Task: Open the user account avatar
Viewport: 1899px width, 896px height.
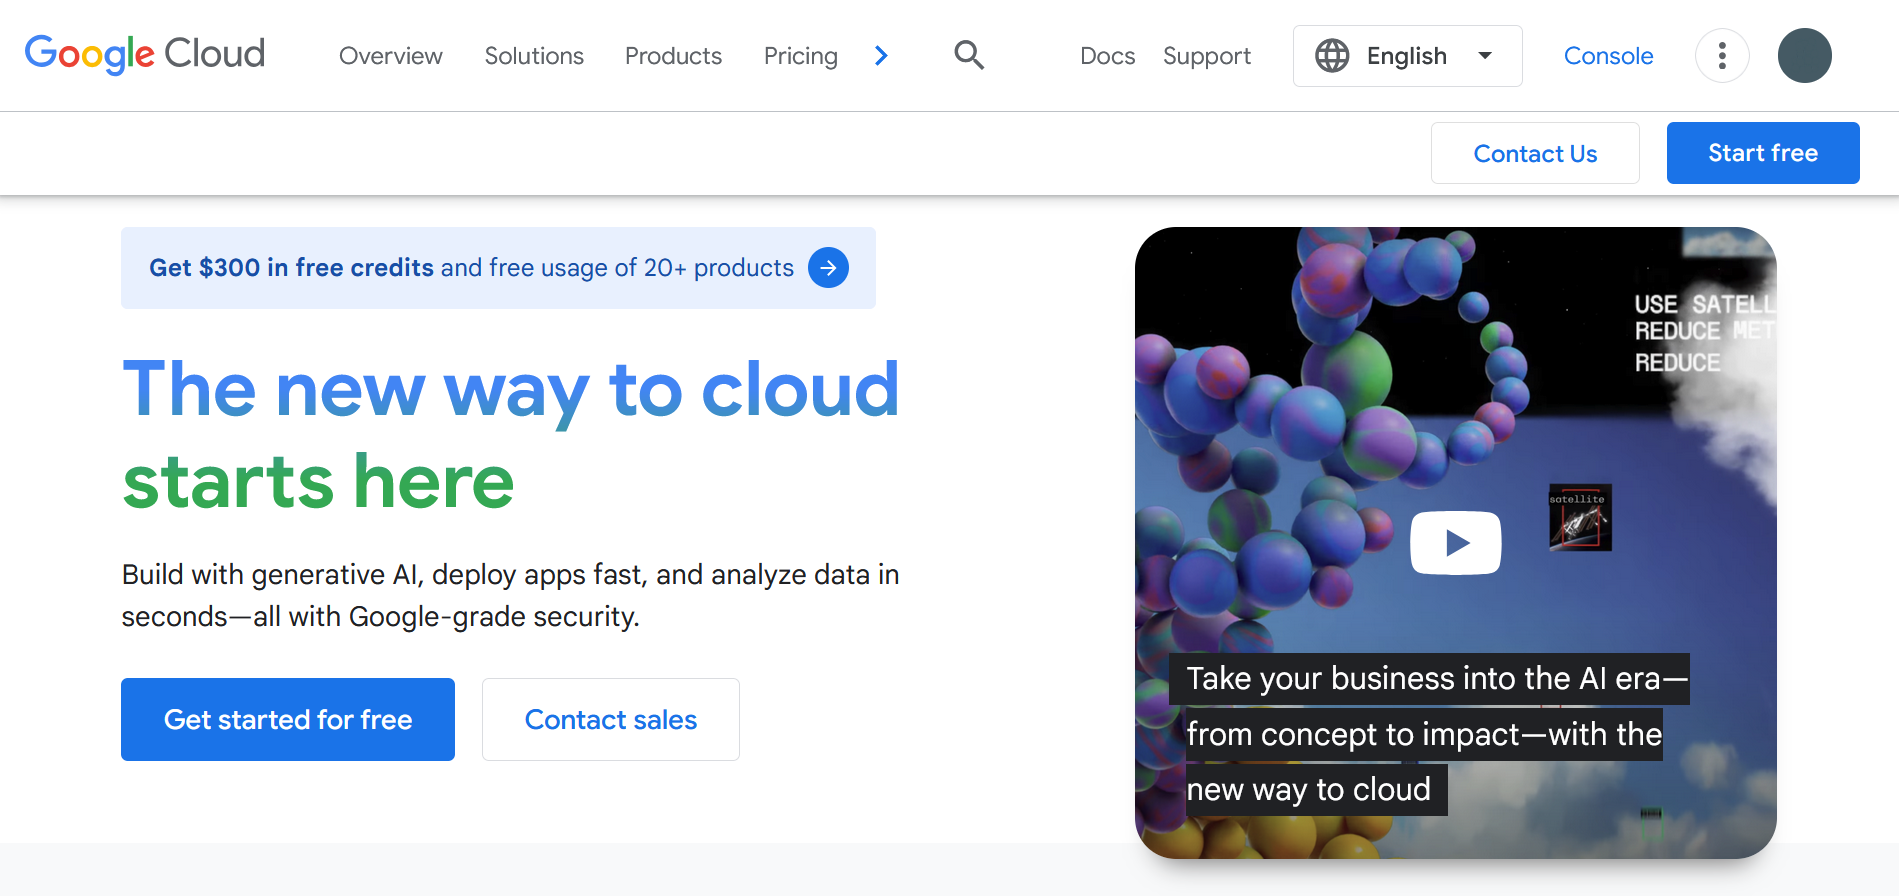Action: click(x=1805, y=55)
